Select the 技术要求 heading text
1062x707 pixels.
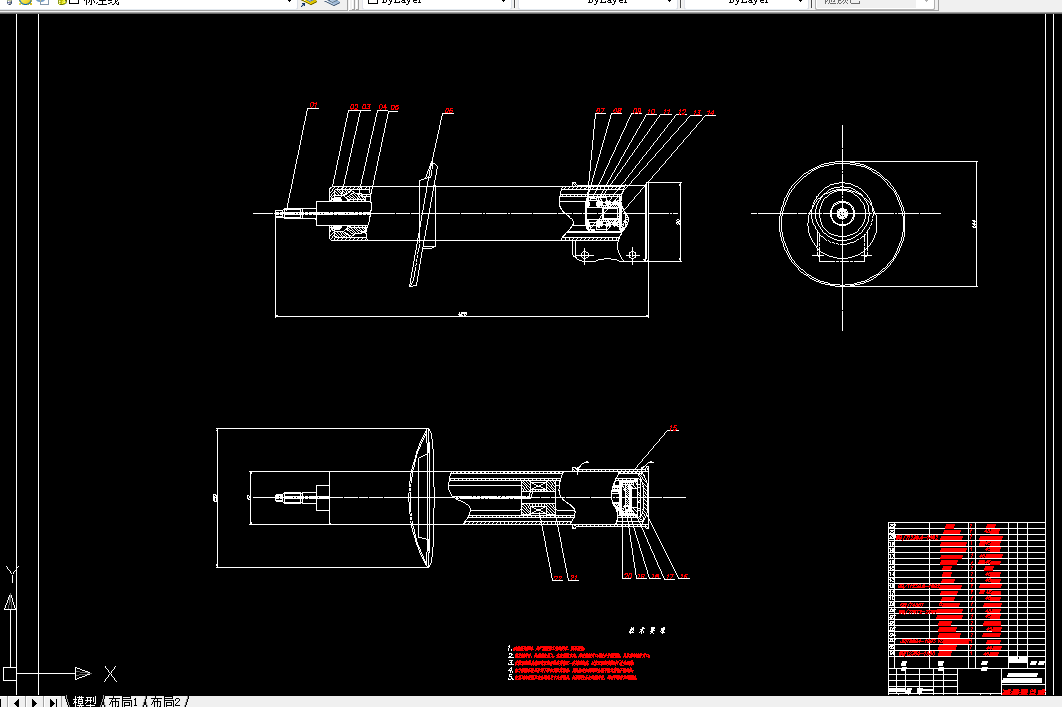[x=647, y=630]
